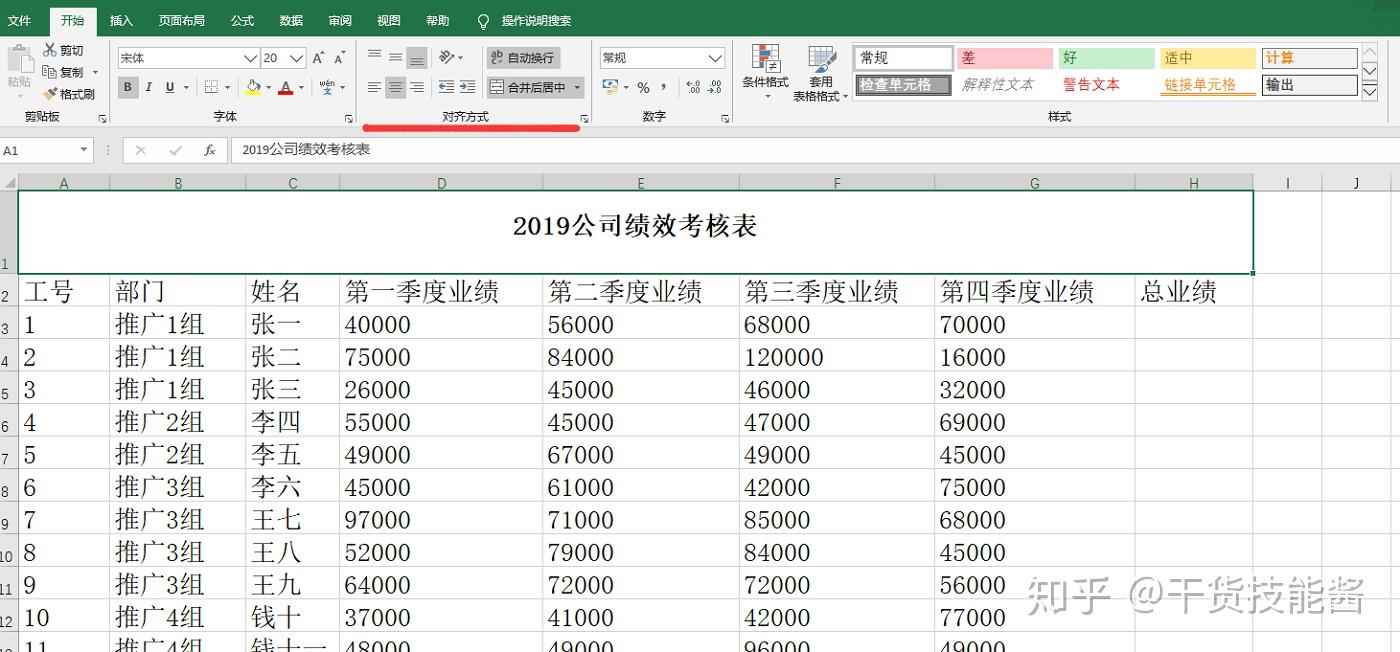This screenshot has height=652, width=1400.
Task: Center cell text horizontally
Action: pyautogui.click(x=396, y=87)
